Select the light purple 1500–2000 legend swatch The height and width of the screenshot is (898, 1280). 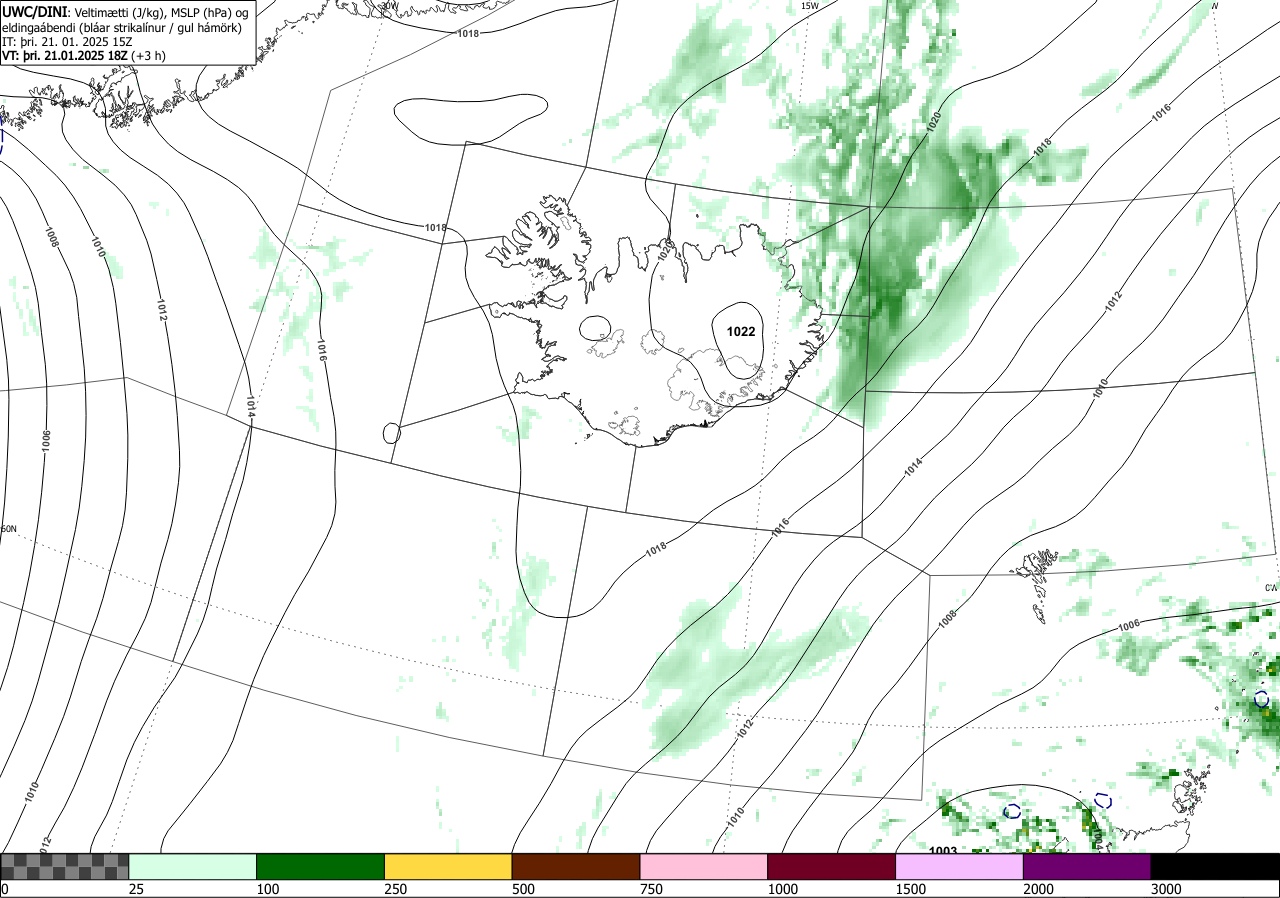pyautogui.click(x=959, y=866)
